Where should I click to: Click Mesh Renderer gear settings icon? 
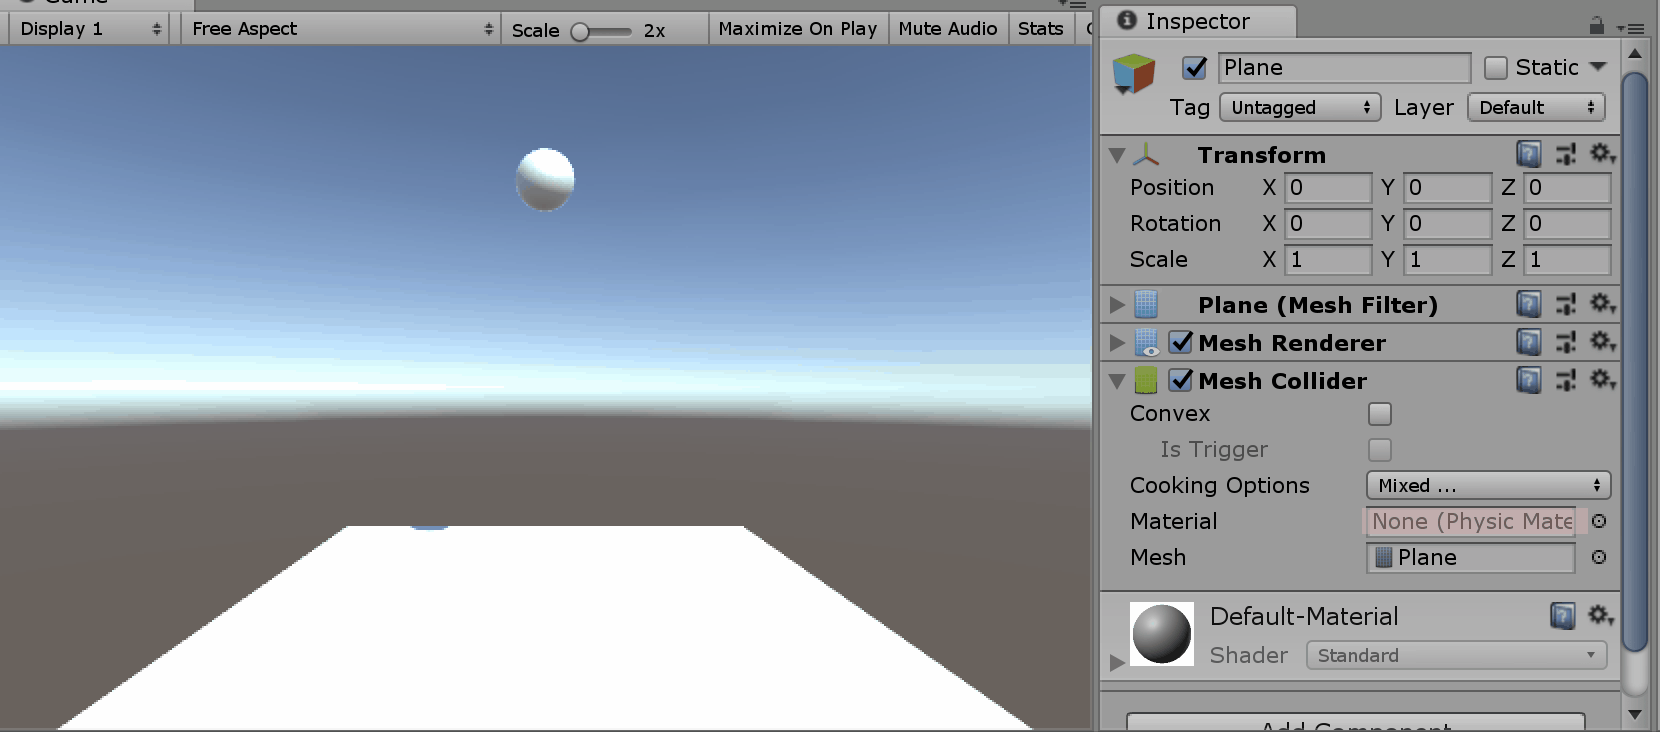pyautogui.click(x=1602, y=343)
